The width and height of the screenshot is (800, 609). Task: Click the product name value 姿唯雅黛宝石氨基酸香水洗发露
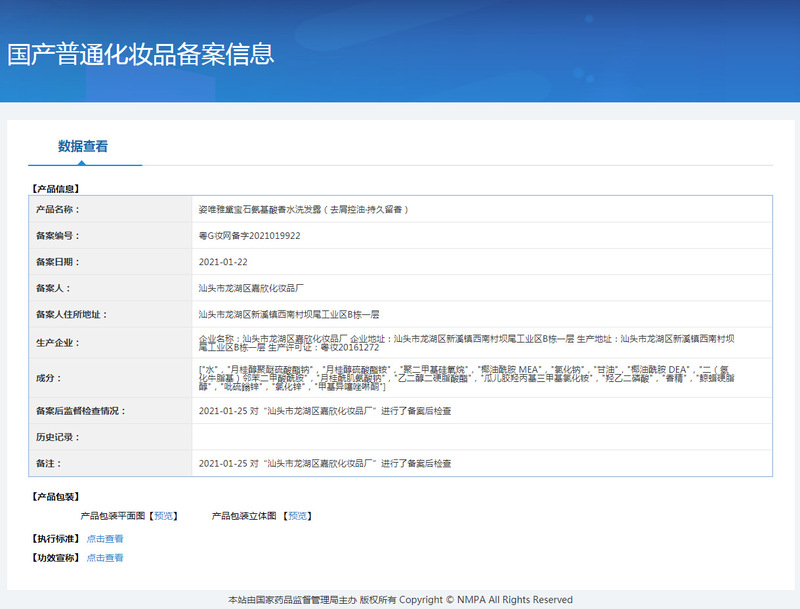(304, 210)
